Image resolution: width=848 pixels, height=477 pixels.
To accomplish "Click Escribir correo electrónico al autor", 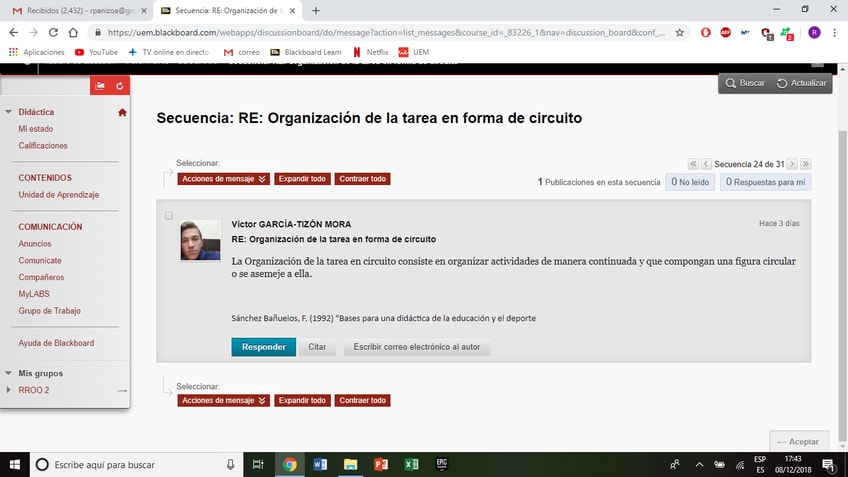I will point(416,347).
